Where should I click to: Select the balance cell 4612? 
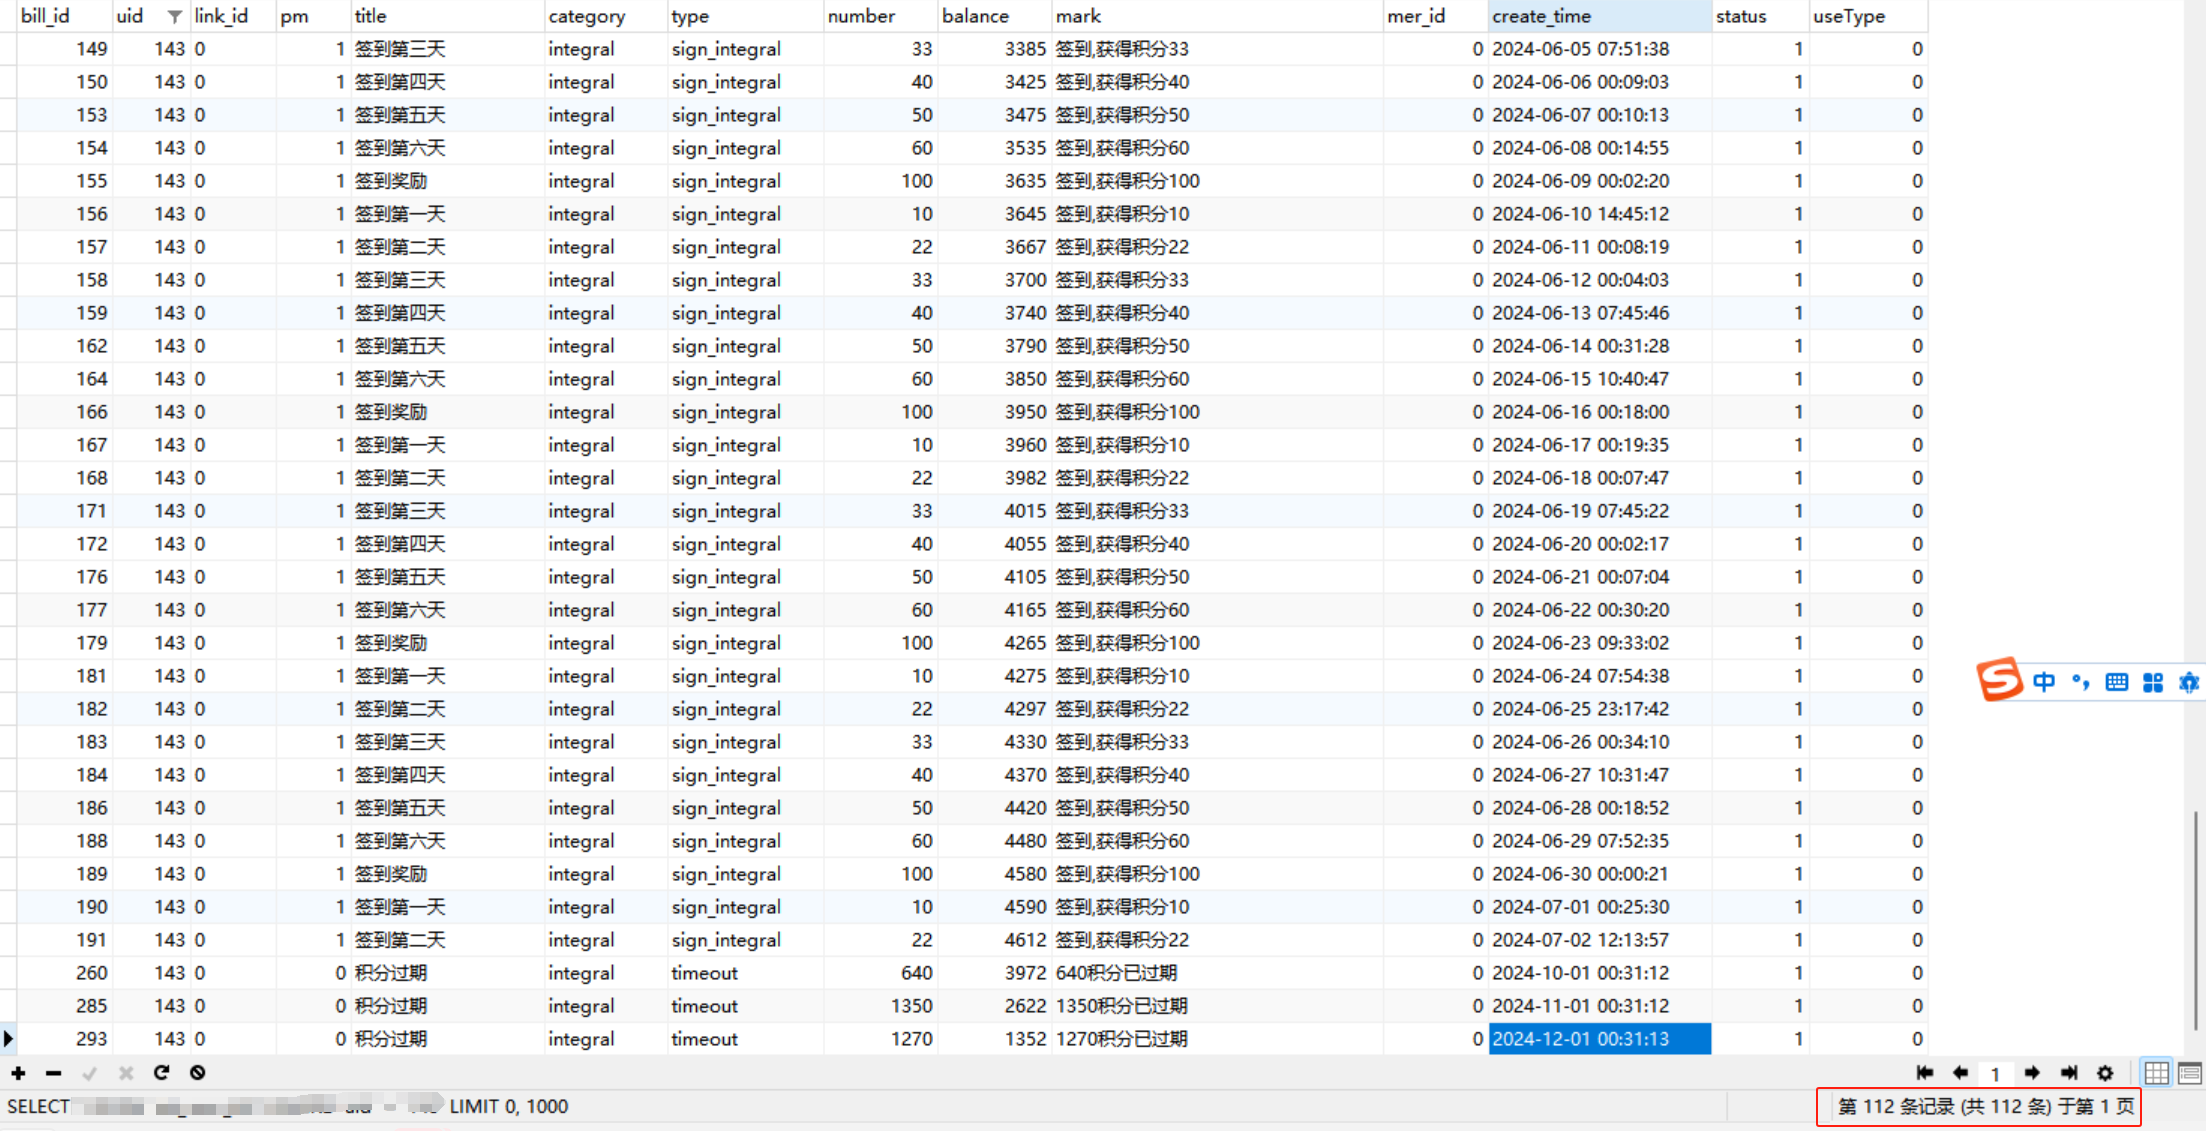click(x=994, y=940)
